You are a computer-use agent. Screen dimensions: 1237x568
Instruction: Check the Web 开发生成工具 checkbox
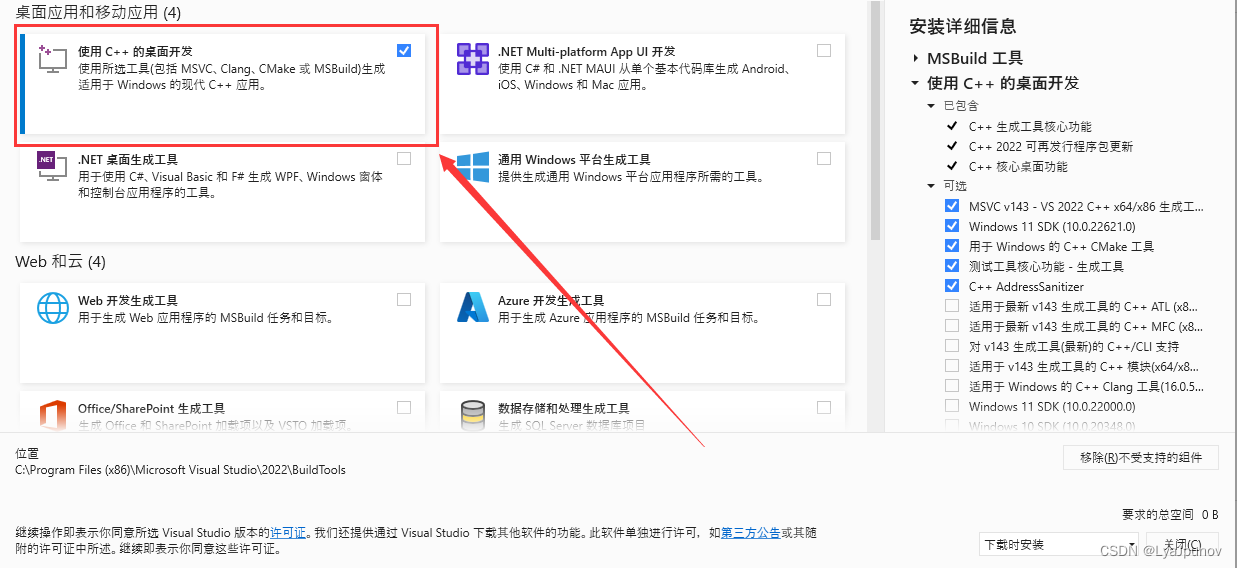[x=404, y=299]
